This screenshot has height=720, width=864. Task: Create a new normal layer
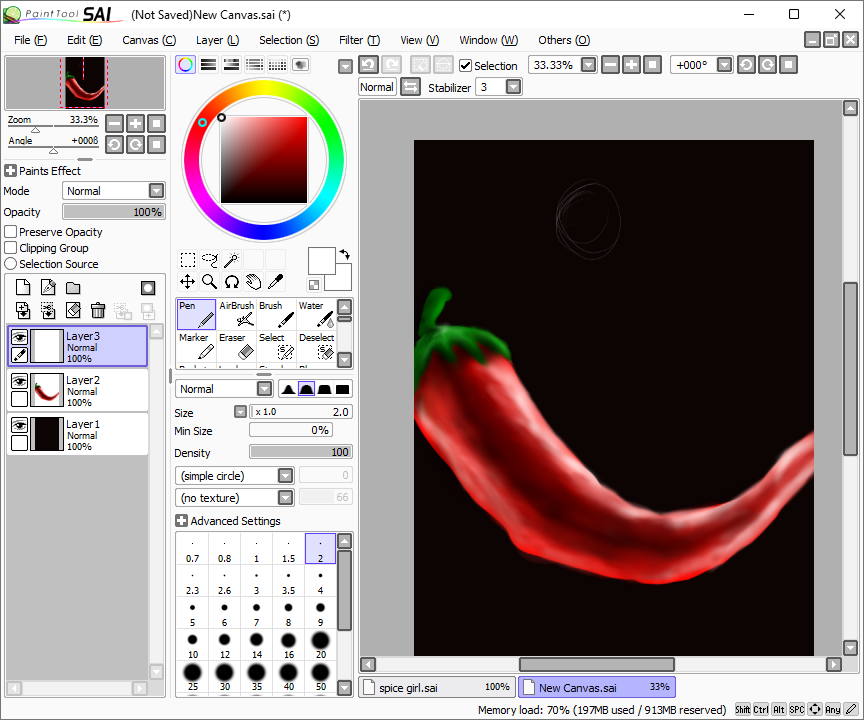click(x=23, y=288)
